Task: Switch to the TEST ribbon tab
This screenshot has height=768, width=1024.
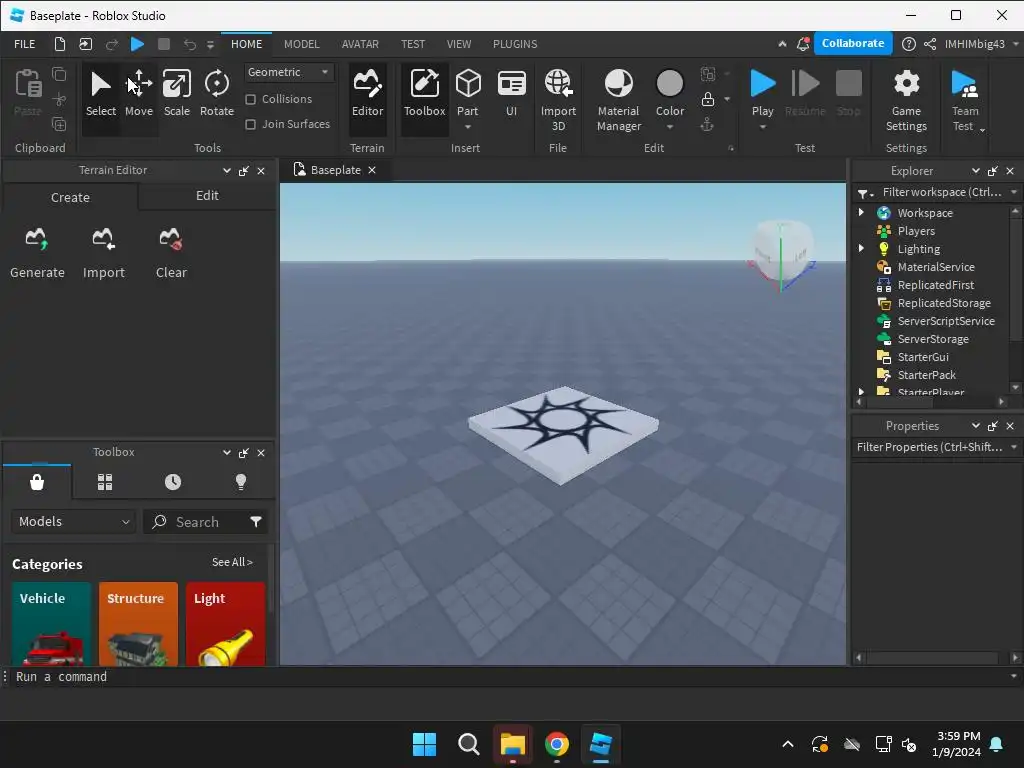Action: pyautogui.click(x=413, y=44)
